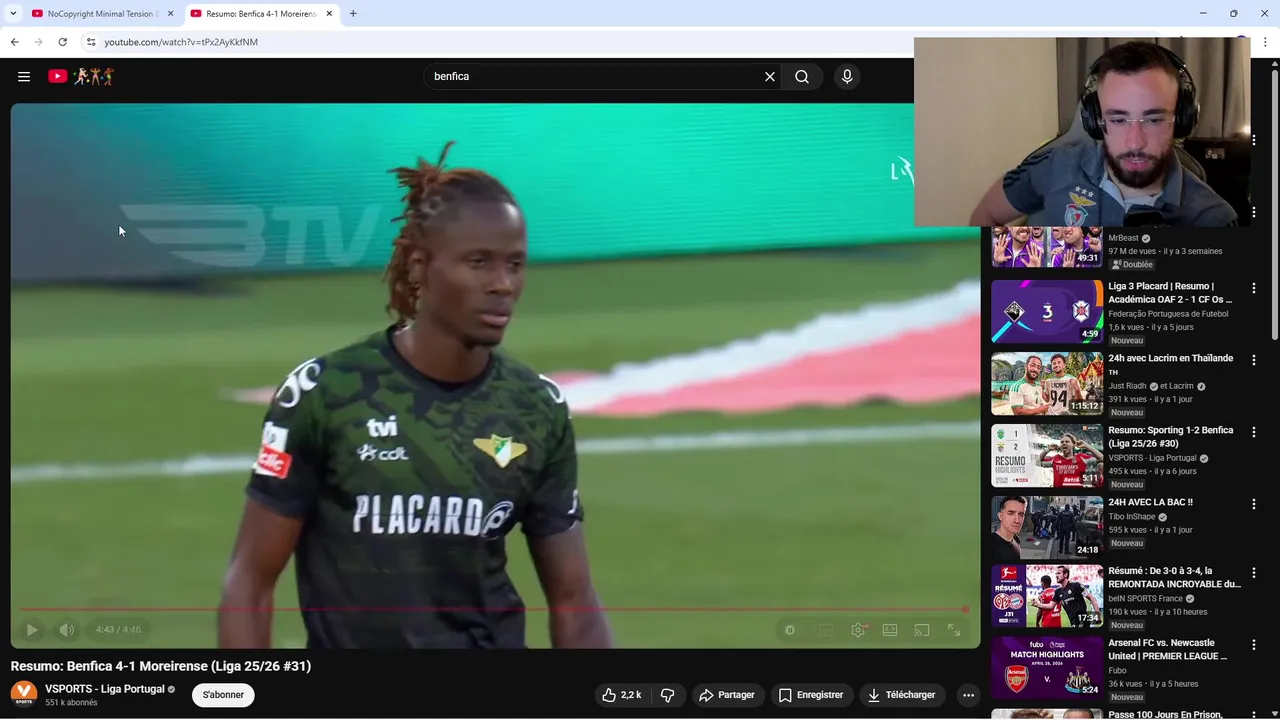Open Arsenal FC vs. Newcastle United thumbnail
This screenshot has width=1280, height=720.
(x=1047, y=668)
